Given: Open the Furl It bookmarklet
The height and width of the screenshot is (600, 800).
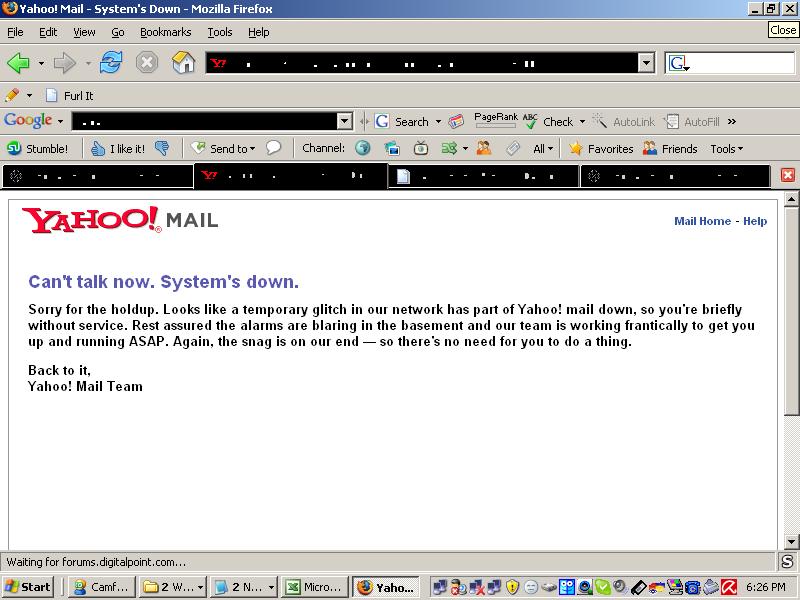Looking at the screenshot, I should tap(70, 95).
